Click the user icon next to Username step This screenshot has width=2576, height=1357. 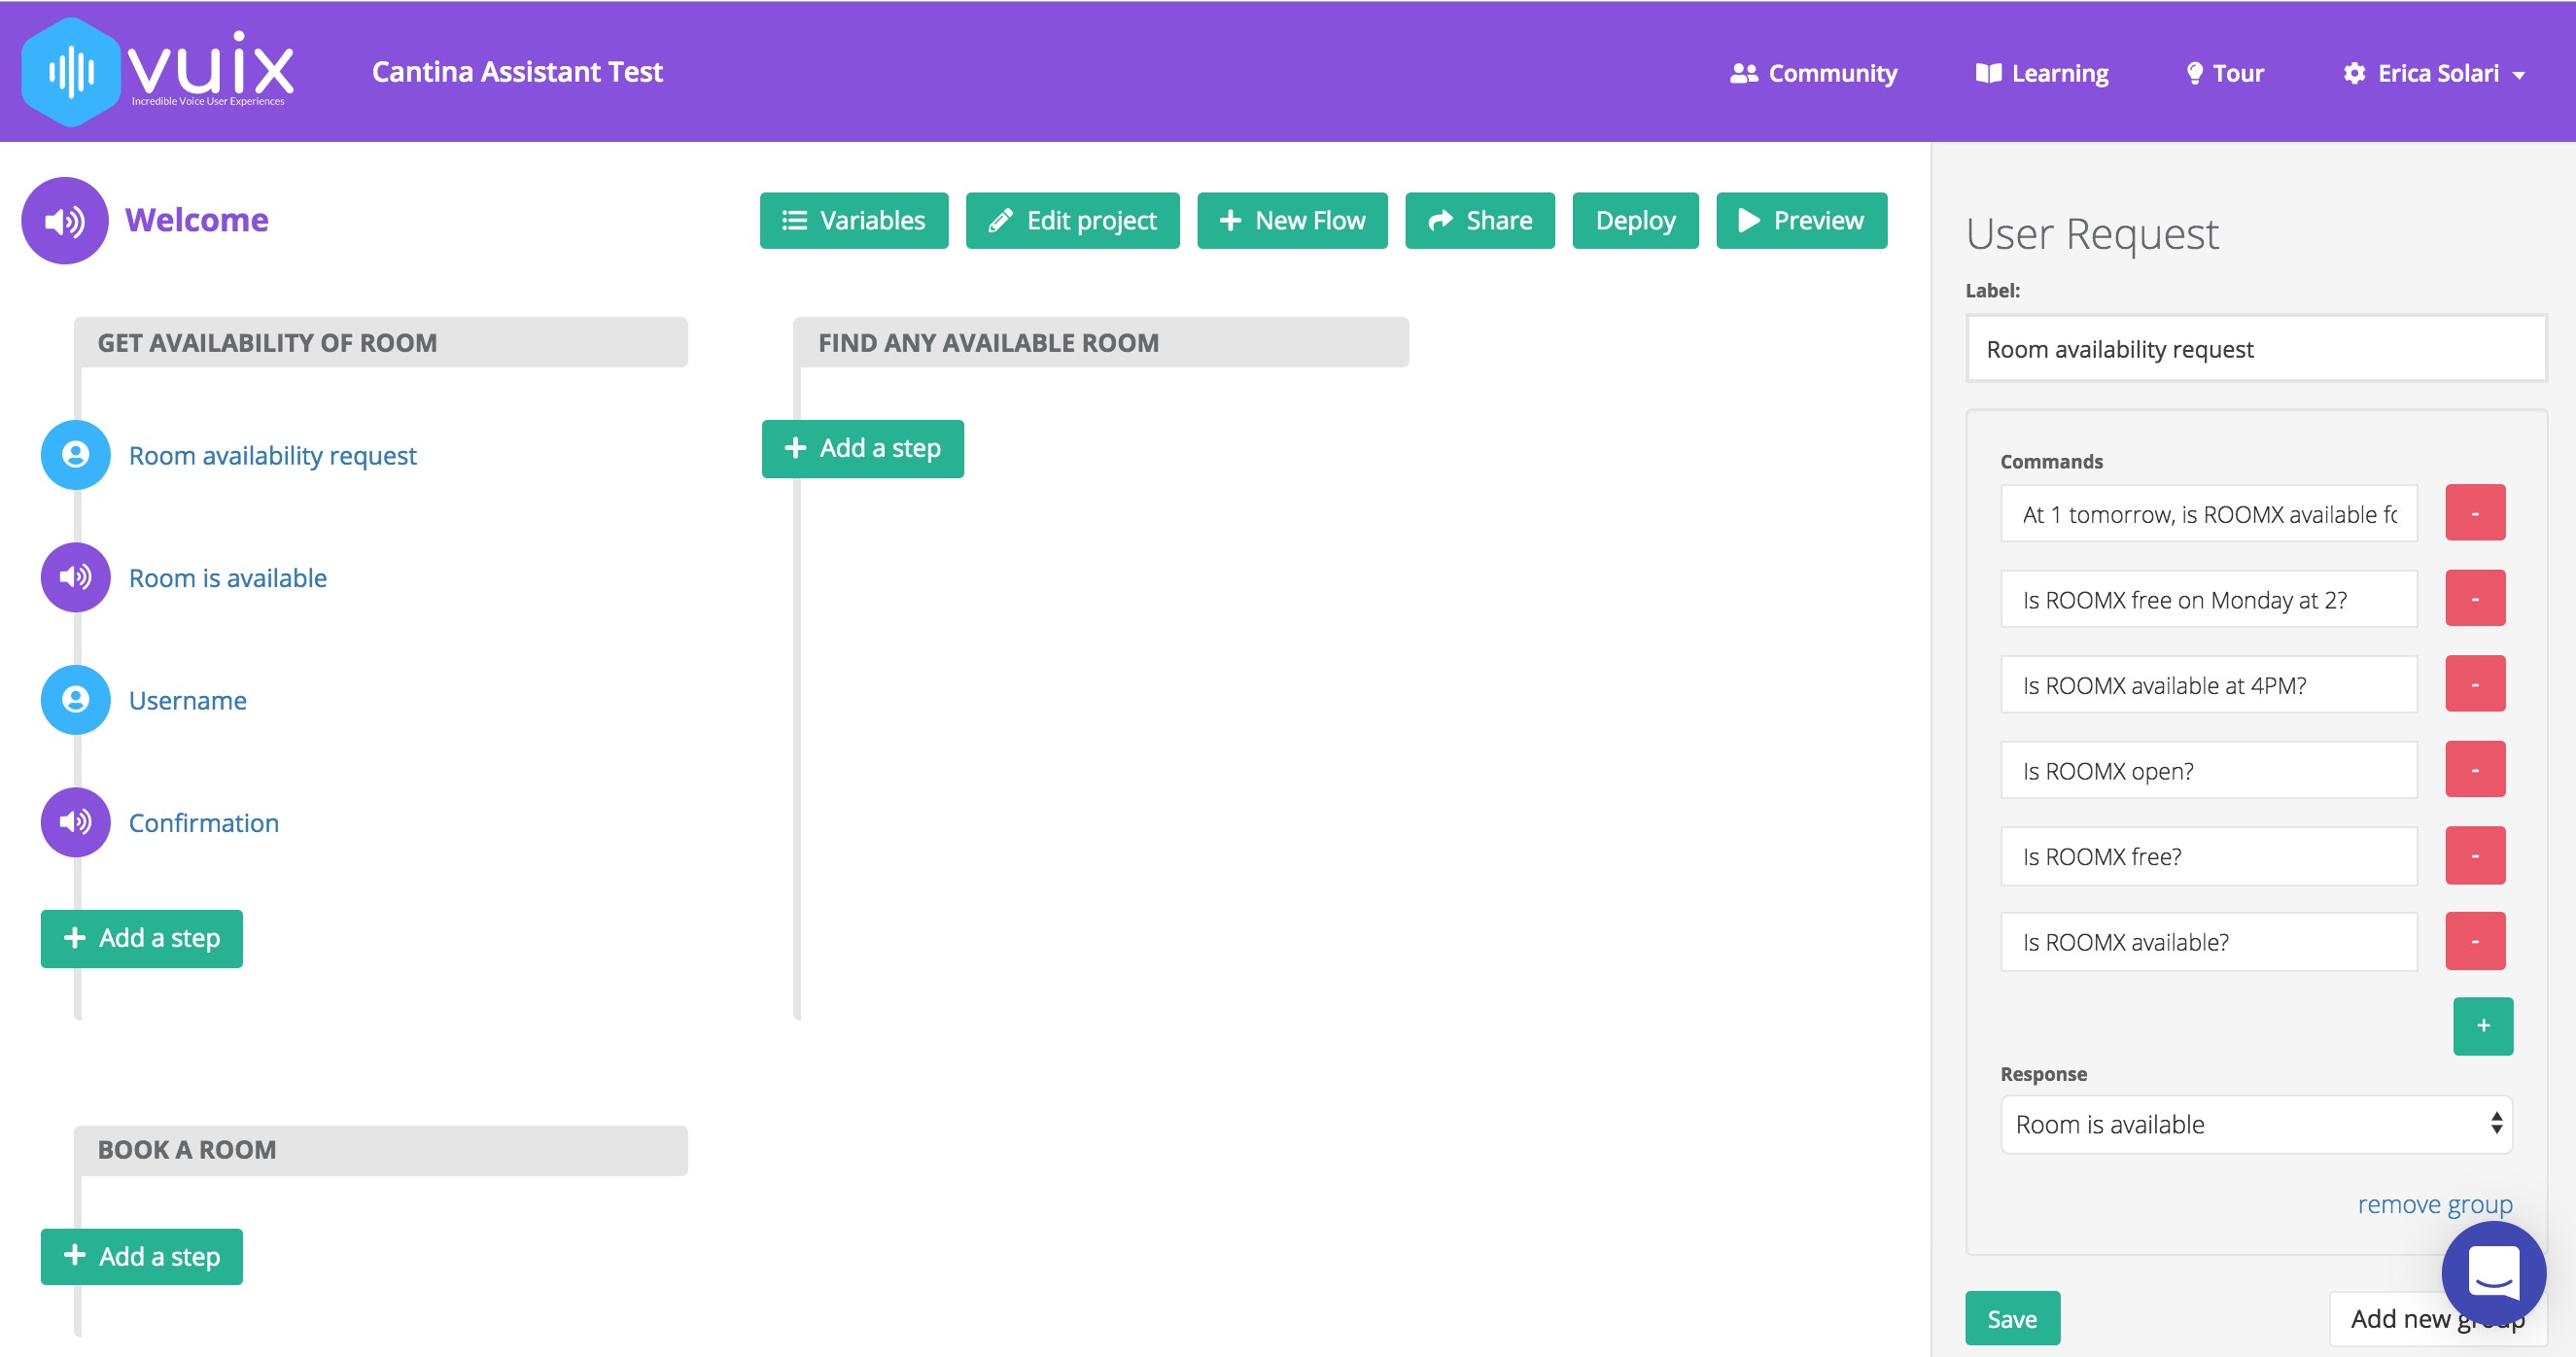point(74,700)
